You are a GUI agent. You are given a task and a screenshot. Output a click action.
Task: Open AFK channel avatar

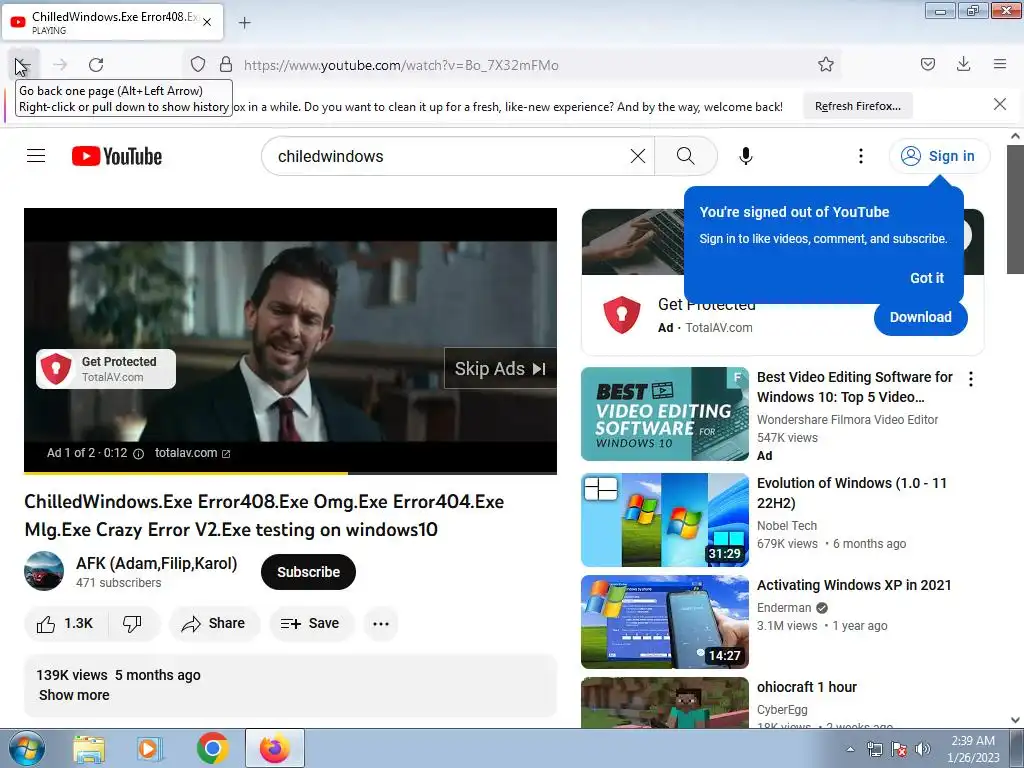(x=44, y=571)
